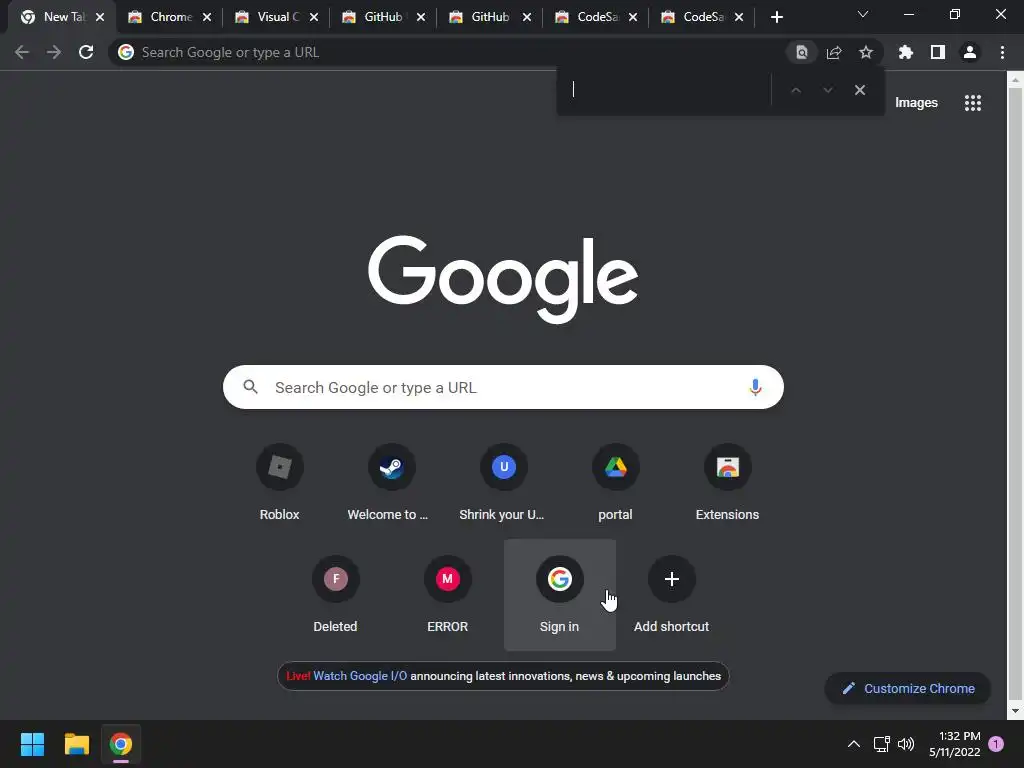Image resolution: width=1024 pixels, height=768 pixels.
Task: Jump to next find result
Action: tap(827, 90)
